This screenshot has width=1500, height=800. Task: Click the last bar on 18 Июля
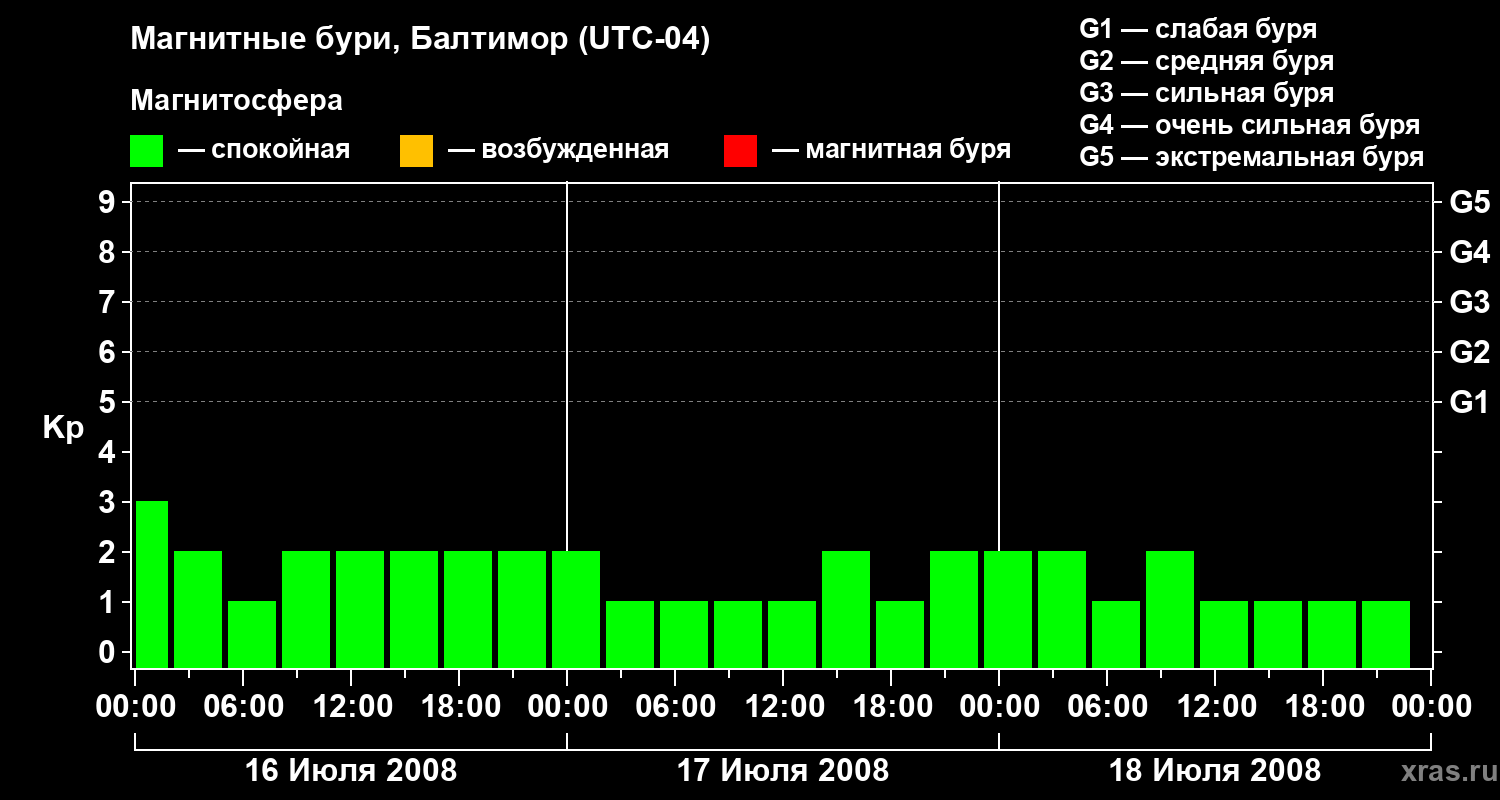tap(1386, 634)
